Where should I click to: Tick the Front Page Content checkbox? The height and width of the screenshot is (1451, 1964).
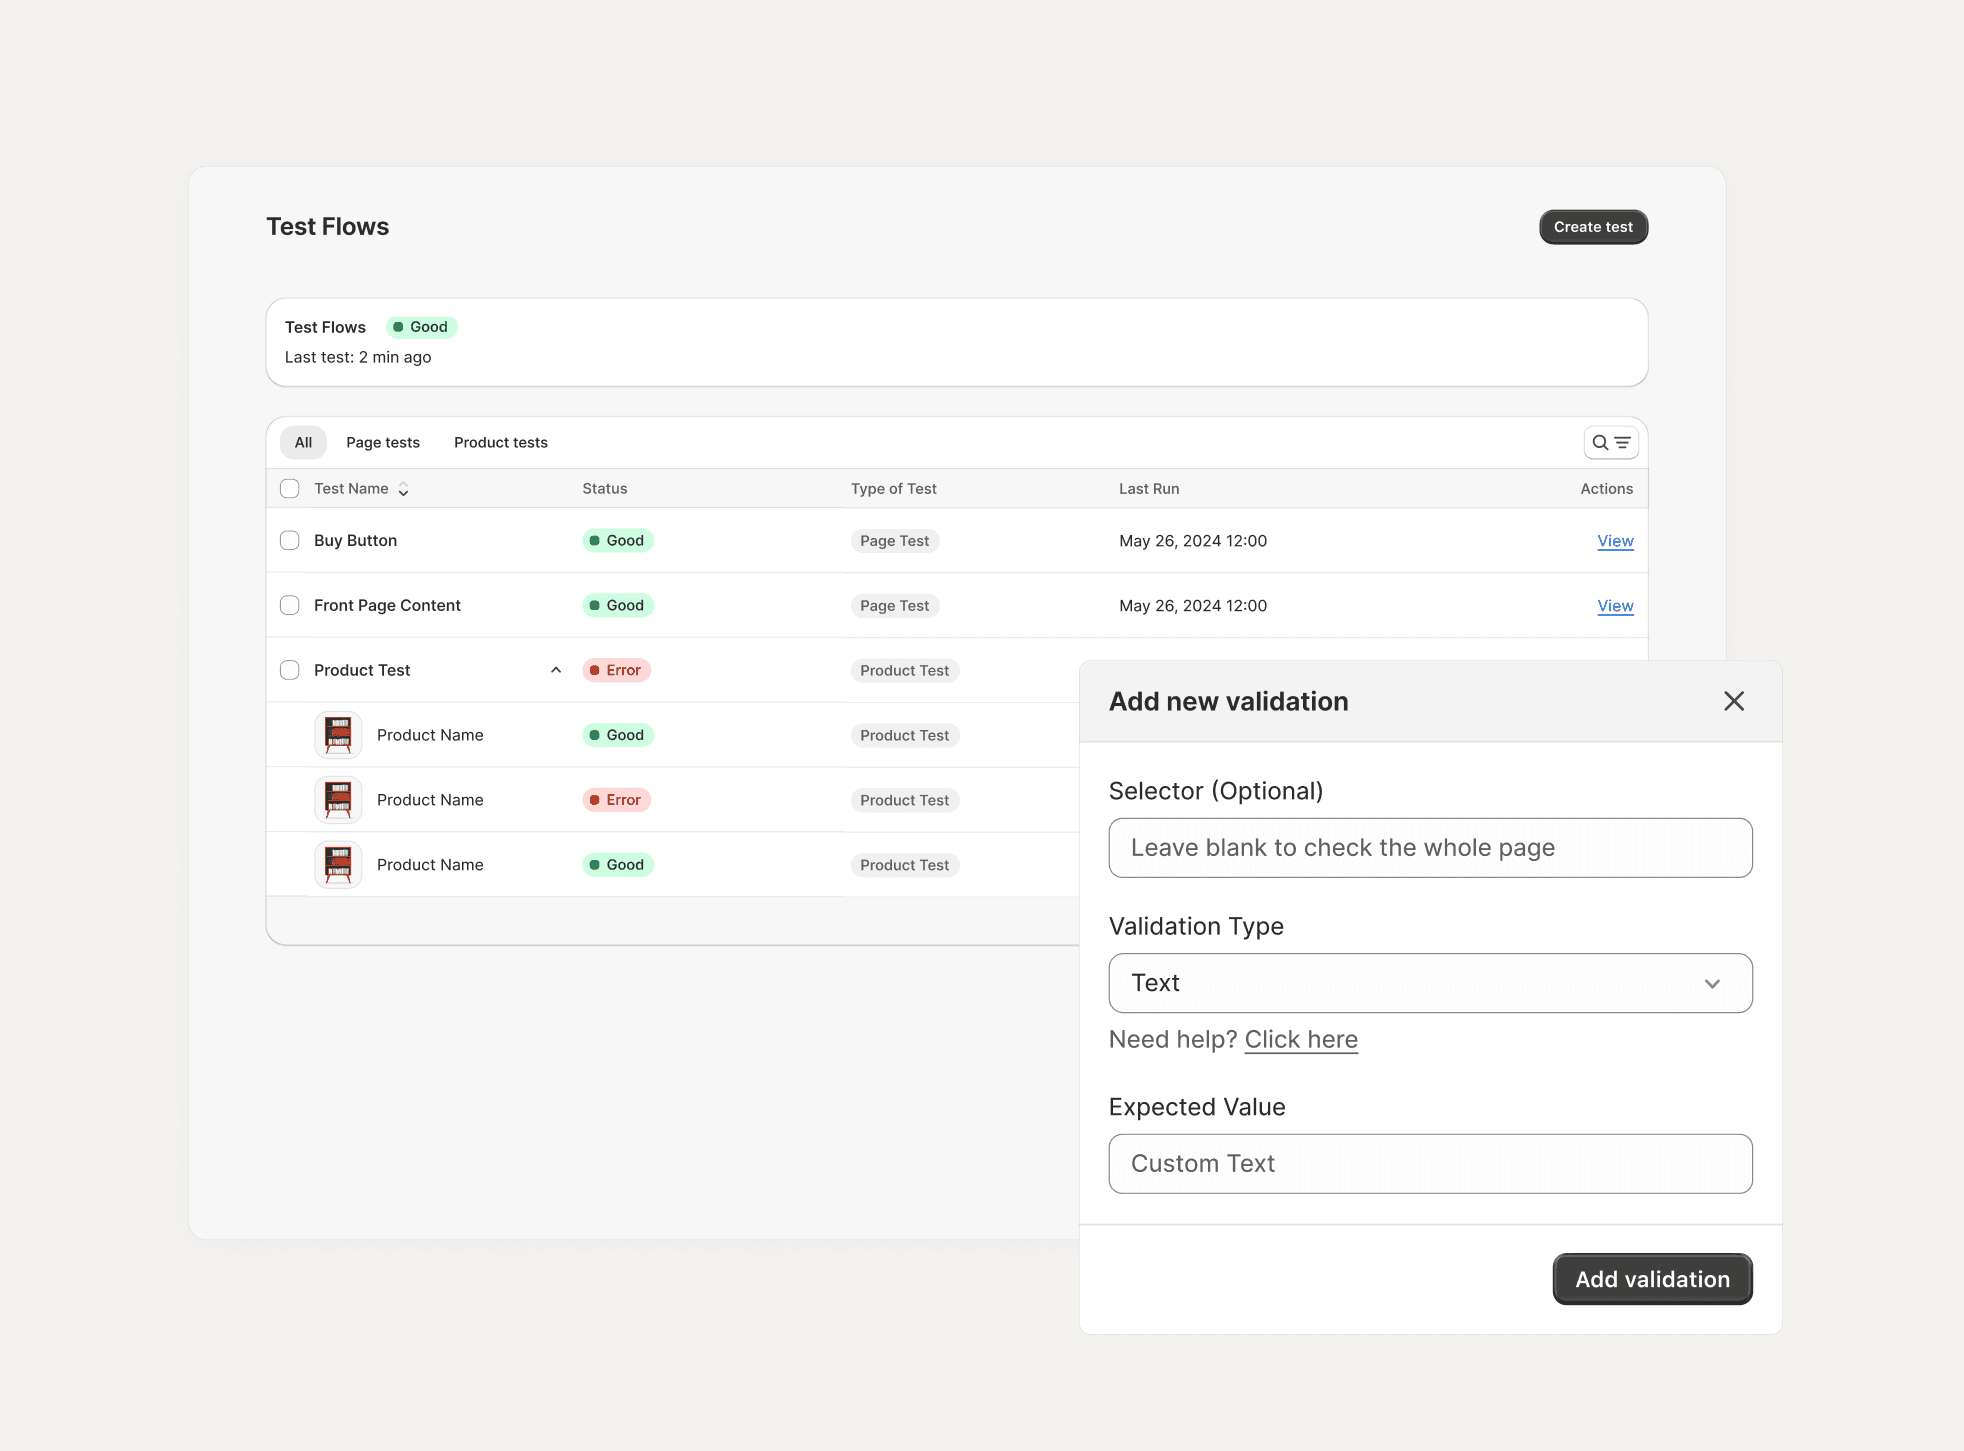pyautogui.click(x=290, y=605)
